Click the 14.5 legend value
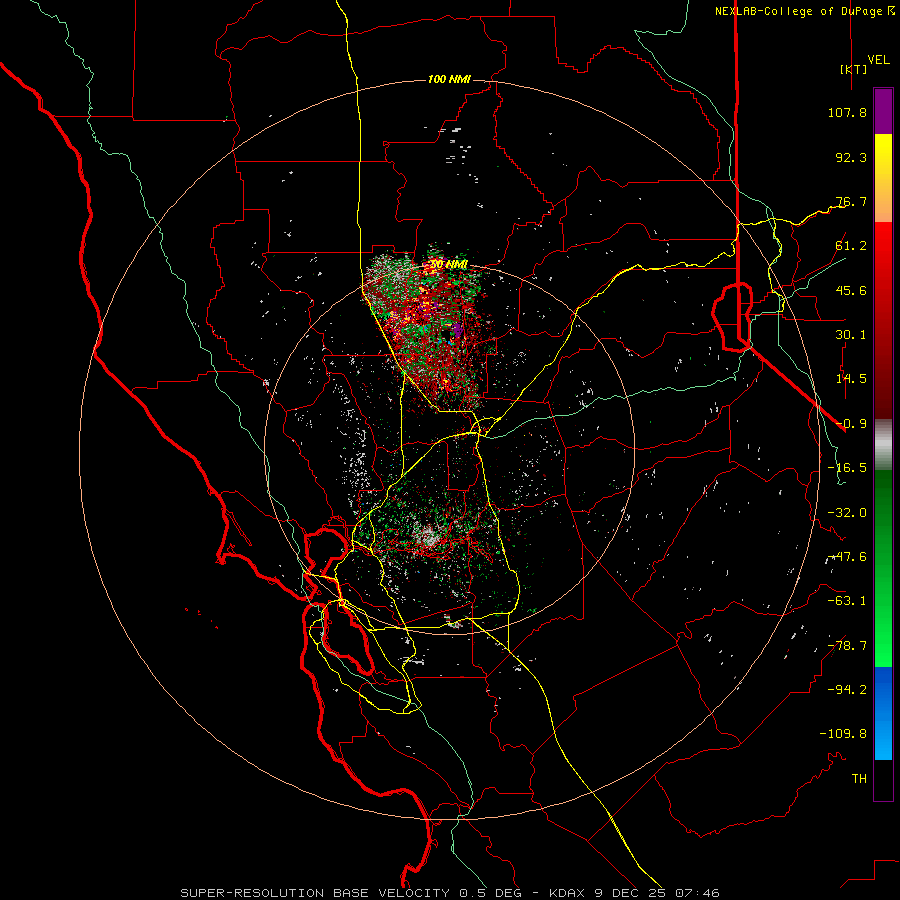 (x=851, y=379)
